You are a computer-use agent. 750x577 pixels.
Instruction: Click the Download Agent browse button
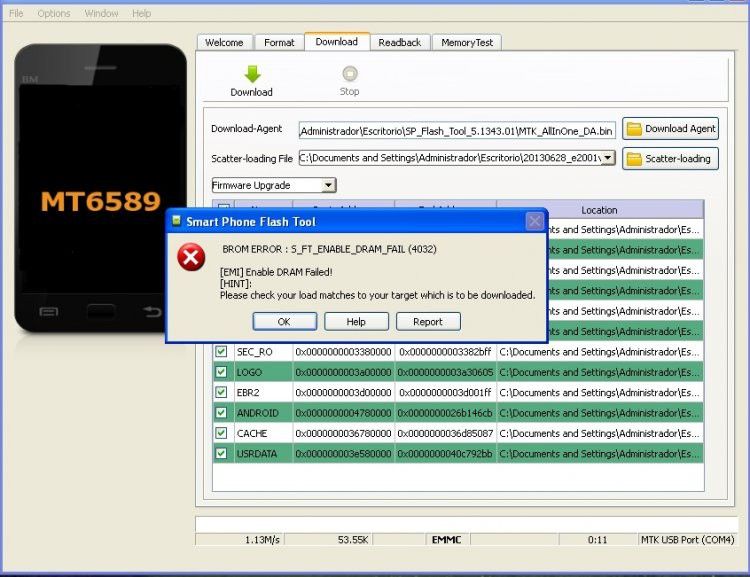(x=670, y=129)
